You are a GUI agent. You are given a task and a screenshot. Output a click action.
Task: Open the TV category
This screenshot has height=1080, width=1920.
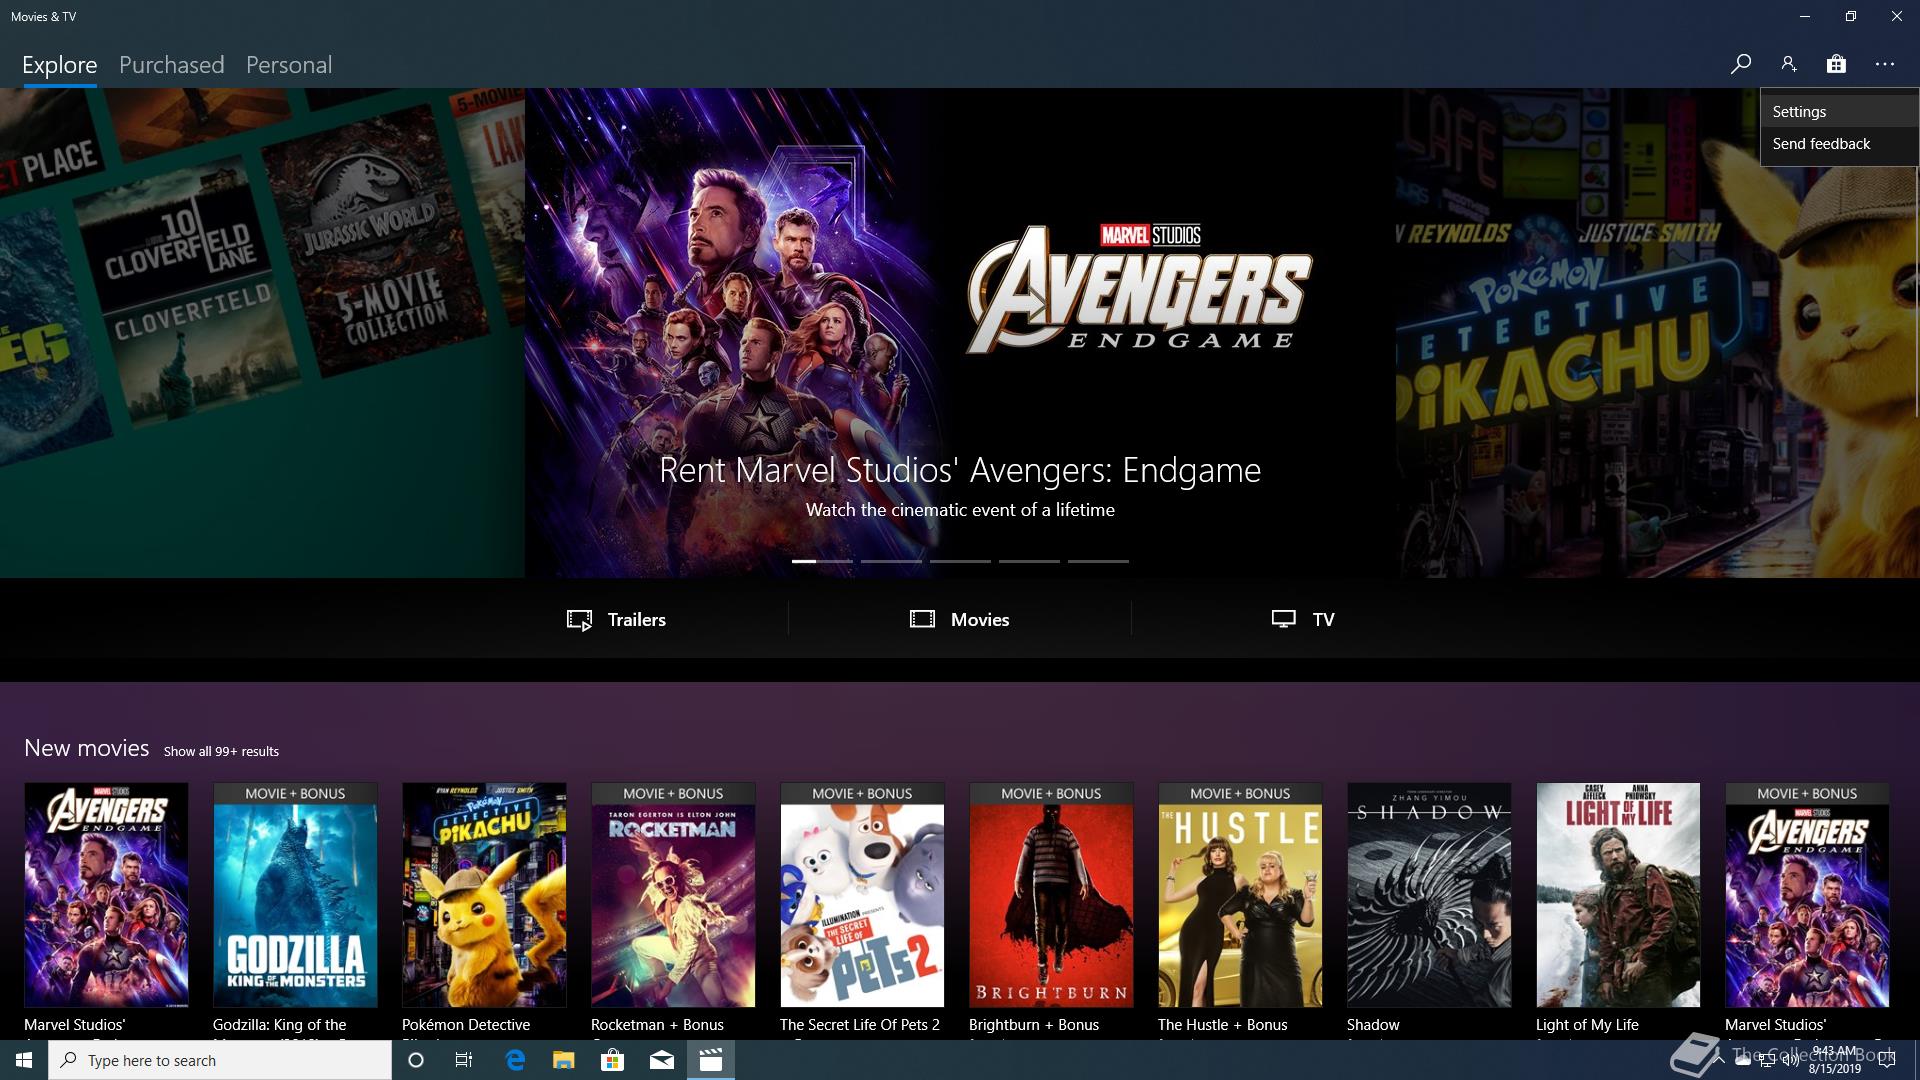click(x=1303, y=620)
